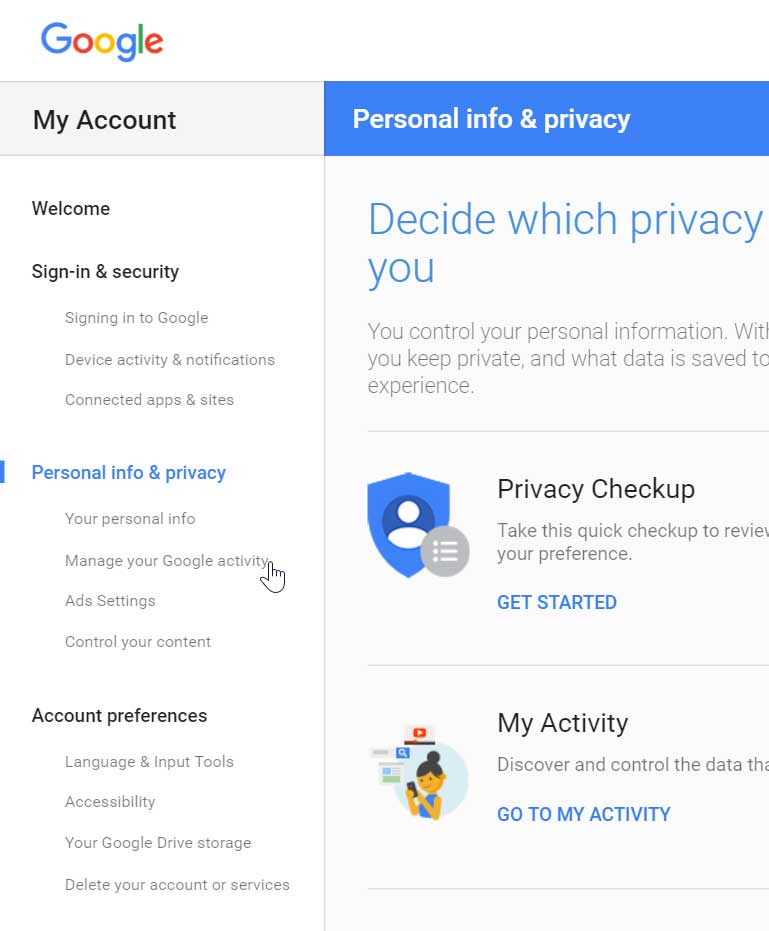The image size is (769, 931).
Task: Open Accessibility settings
Action: (x=110, y=801)
